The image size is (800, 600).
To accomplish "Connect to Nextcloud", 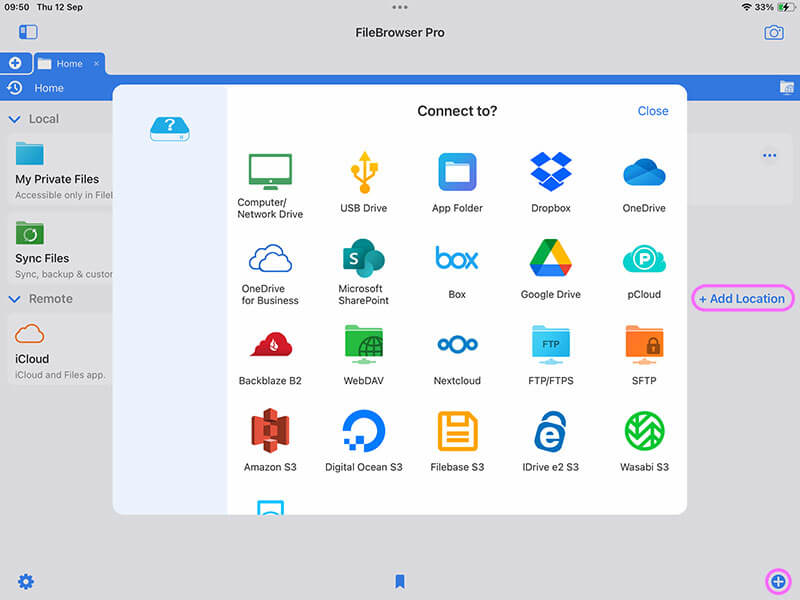I will 457,358.
